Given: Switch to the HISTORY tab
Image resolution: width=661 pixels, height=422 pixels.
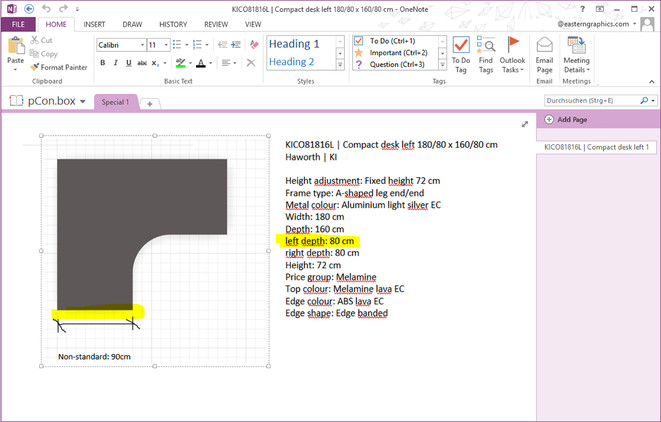Looking at the screenshot, I should click(x=173, y=24).
